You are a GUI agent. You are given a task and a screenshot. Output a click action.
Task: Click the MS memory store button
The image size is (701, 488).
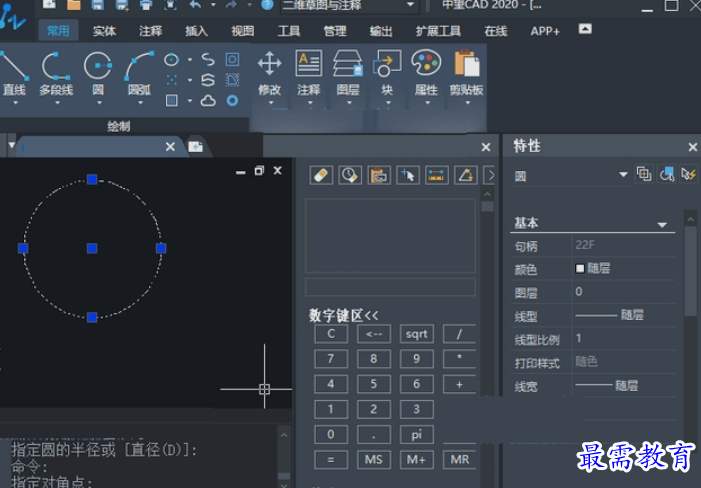[x=374, y=459]
